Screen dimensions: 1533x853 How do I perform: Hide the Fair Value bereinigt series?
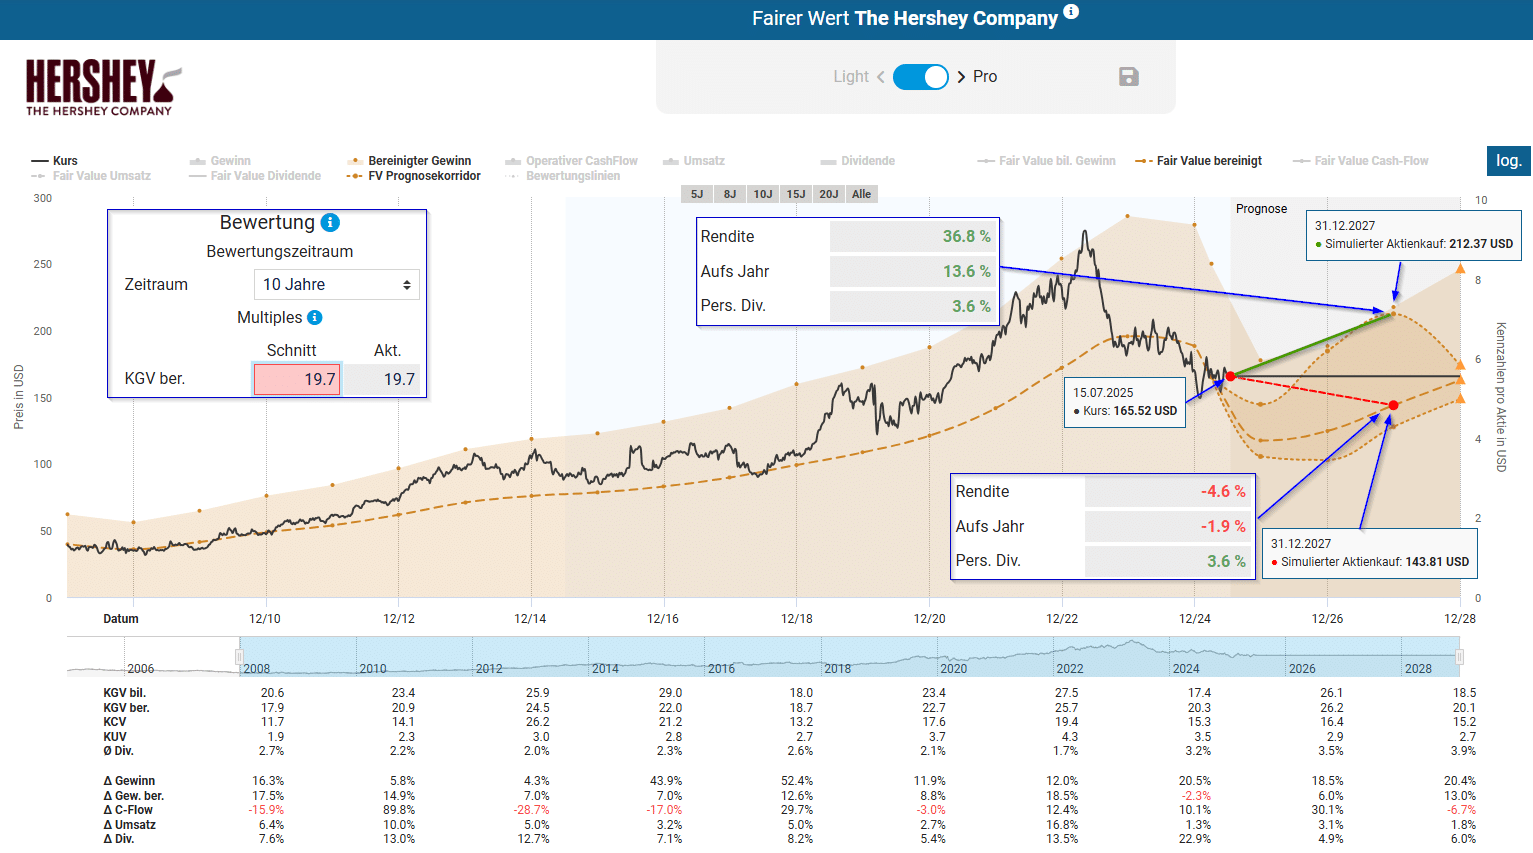pyautogui.click(x=1199, y=161)
